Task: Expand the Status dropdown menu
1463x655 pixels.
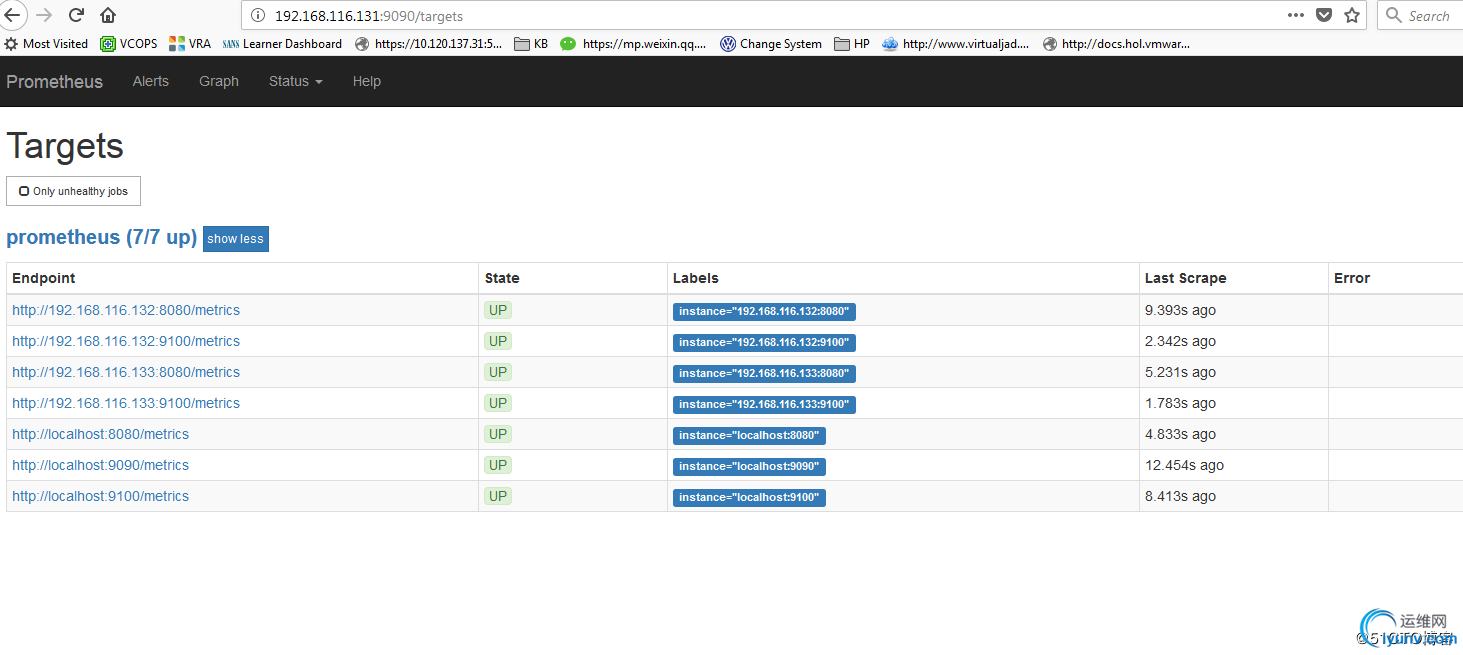Action: [295, 81]
